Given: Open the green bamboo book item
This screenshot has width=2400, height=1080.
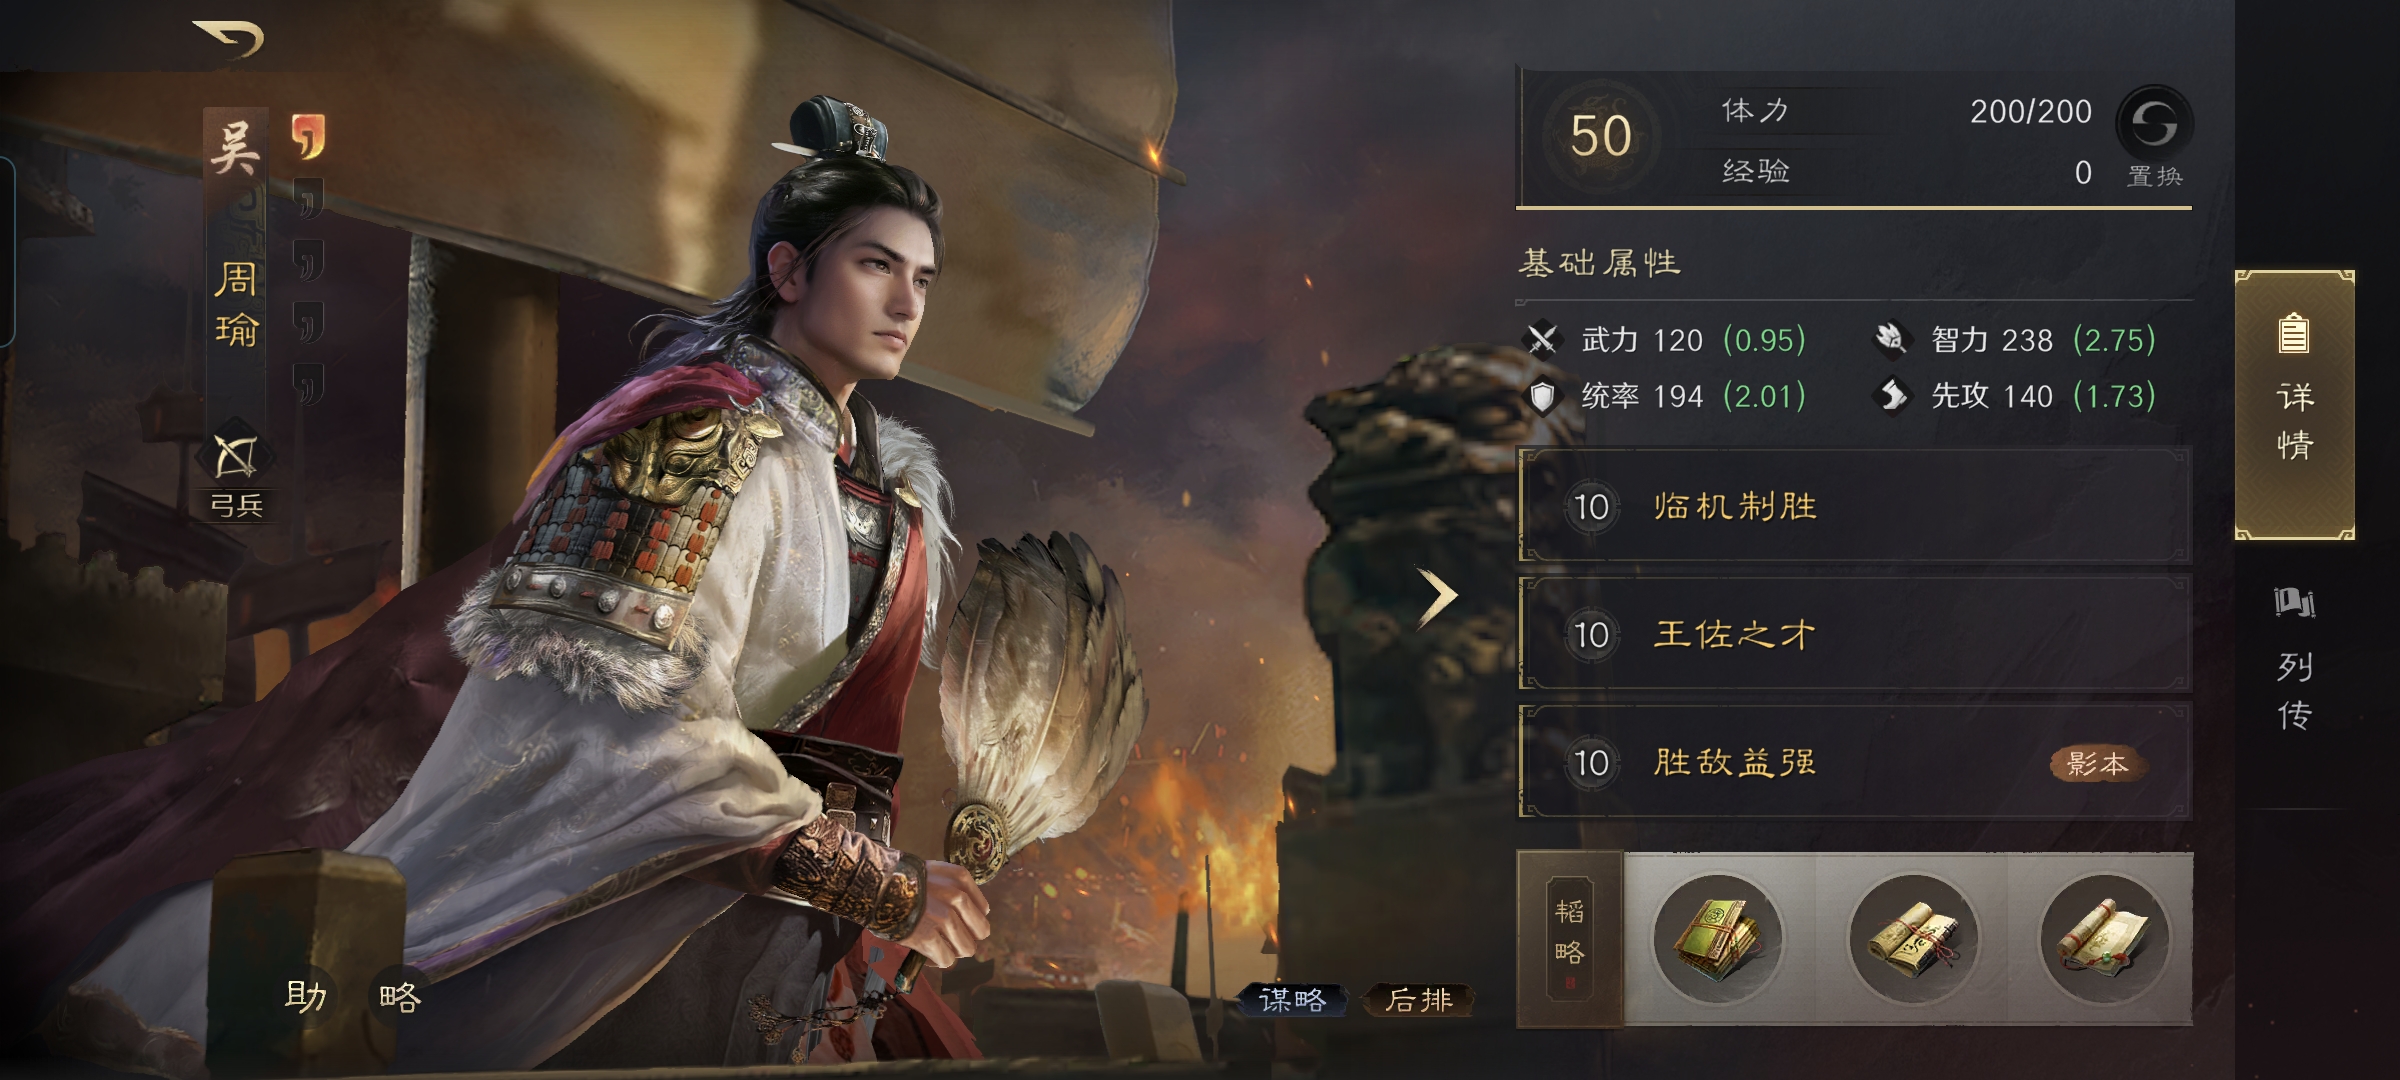Looking at the screenshot, I should click(1718, 938).
